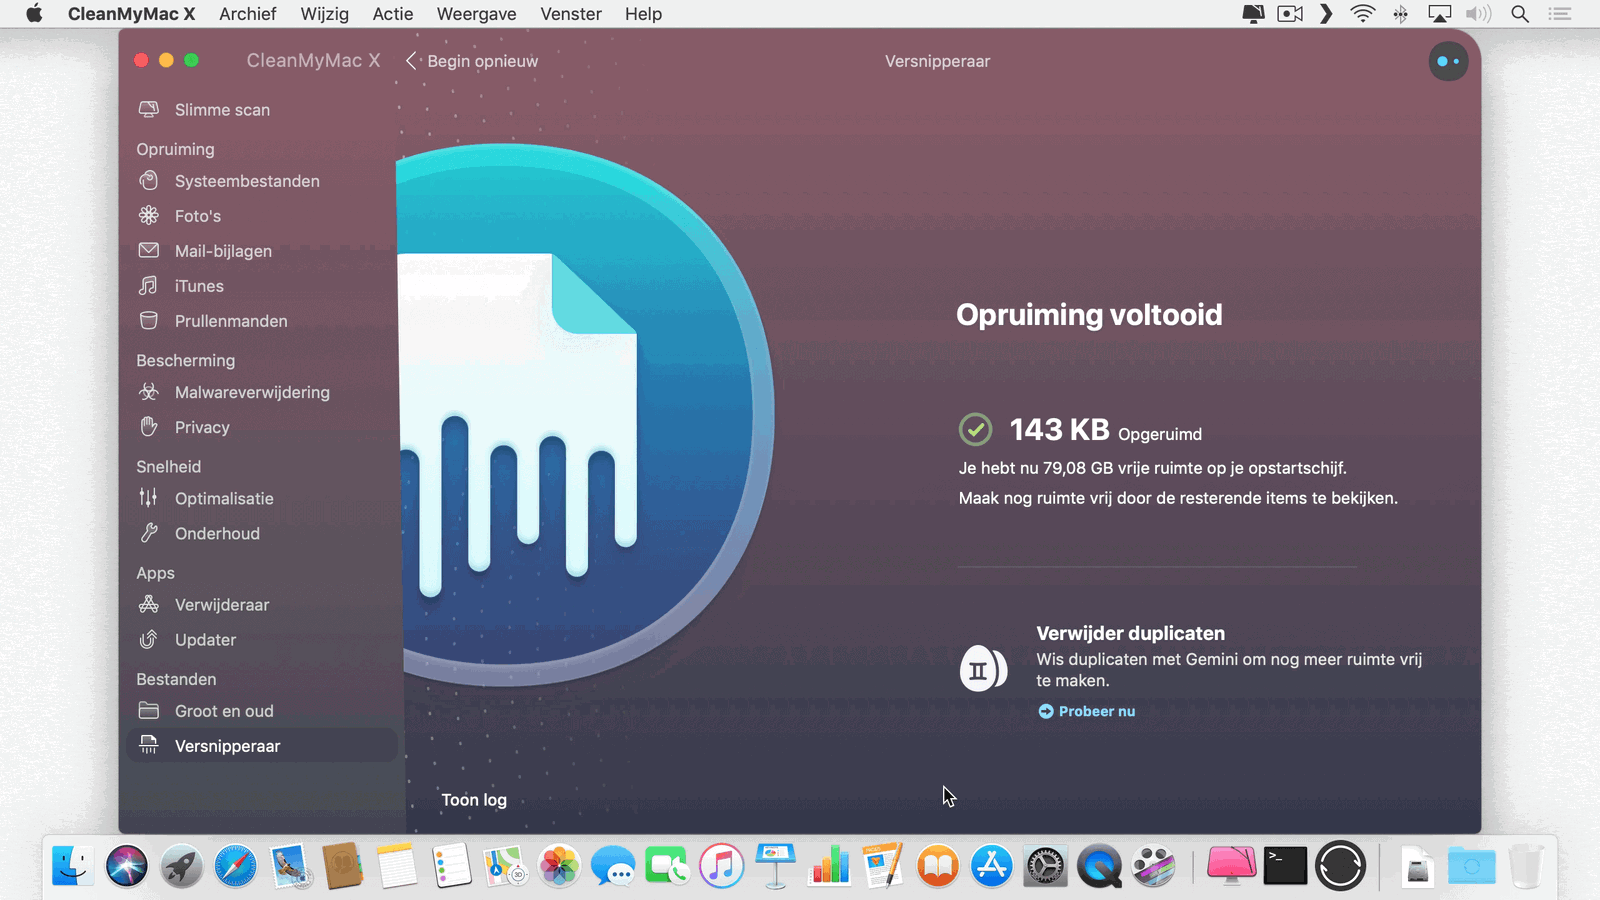Select Versnipperaar in the sidebar
The height and width of the screenshot is (900, 1600).
pyautogui.click(x=262, y=746)
